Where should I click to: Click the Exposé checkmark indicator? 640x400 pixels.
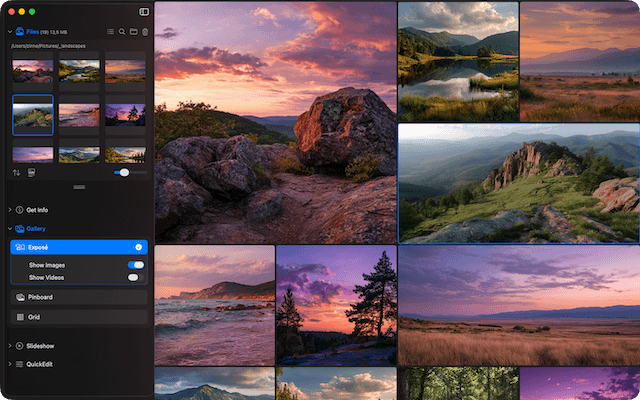[138, 246]
